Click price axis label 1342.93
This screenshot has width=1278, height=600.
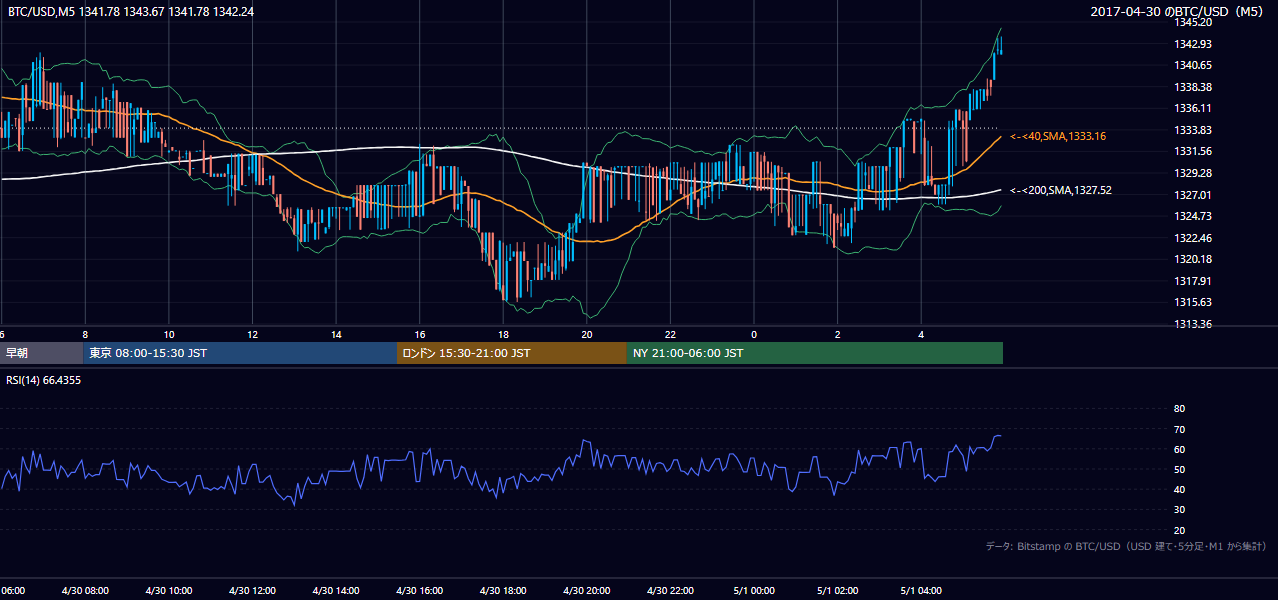point(1194,44)
